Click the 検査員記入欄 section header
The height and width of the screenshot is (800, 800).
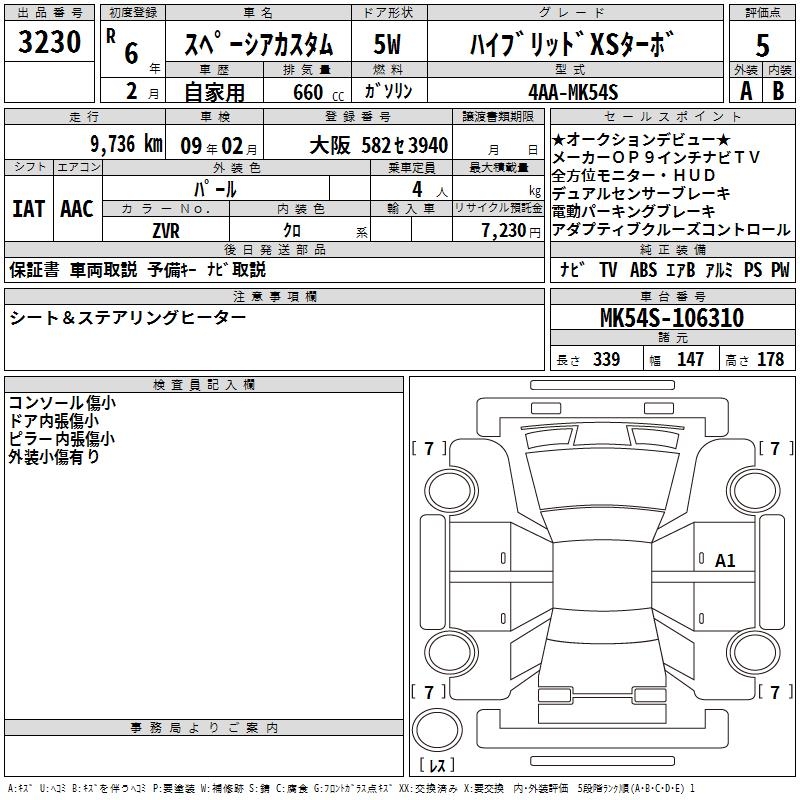click(x=204, y=385)
